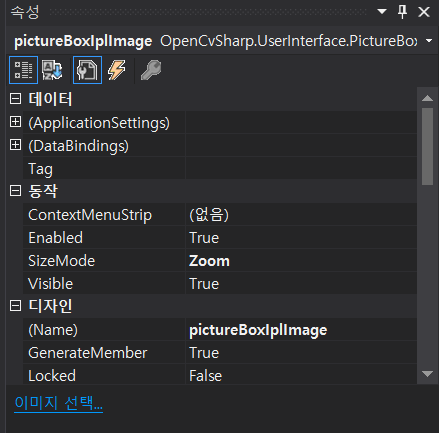Click the (없음) ContextMenuStrip value
The height and width of the screenshot is (433, 439).
tap(209, 215)
